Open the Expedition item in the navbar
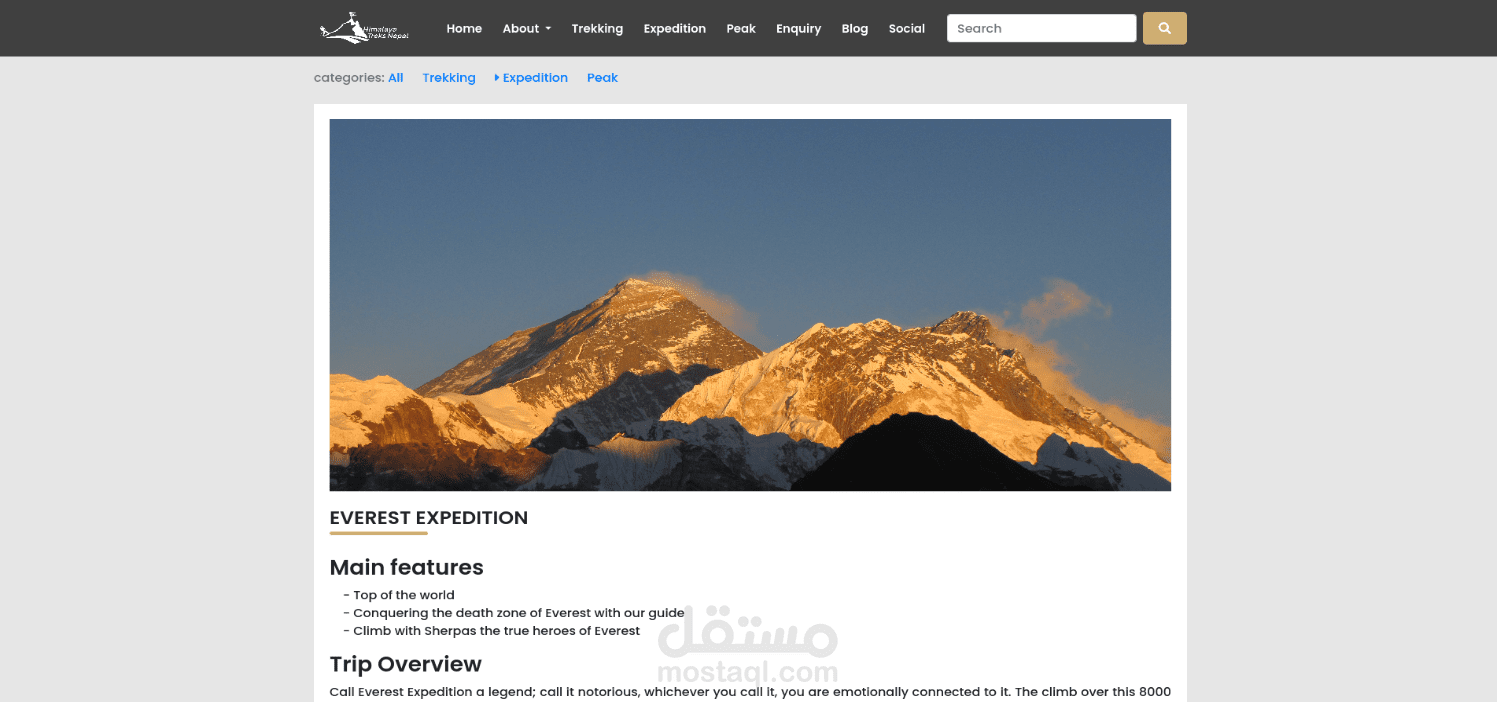The width and height of the screenshot is (1497, 702). [674, 28]
